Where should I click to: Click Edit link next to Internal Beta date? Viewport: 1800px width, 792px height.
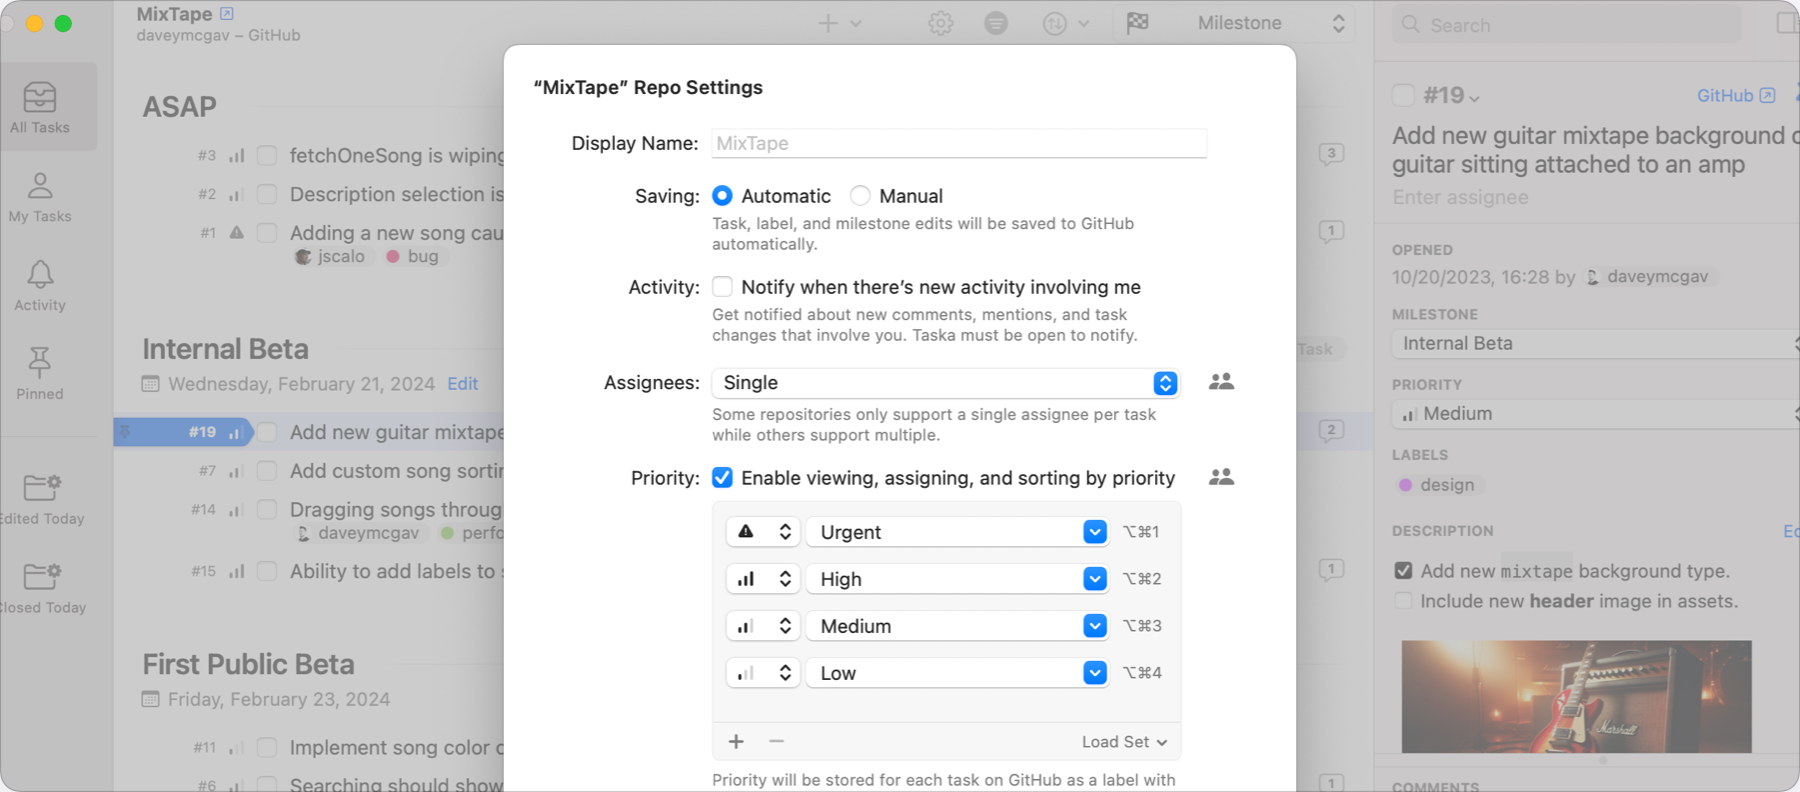[462, 384]
